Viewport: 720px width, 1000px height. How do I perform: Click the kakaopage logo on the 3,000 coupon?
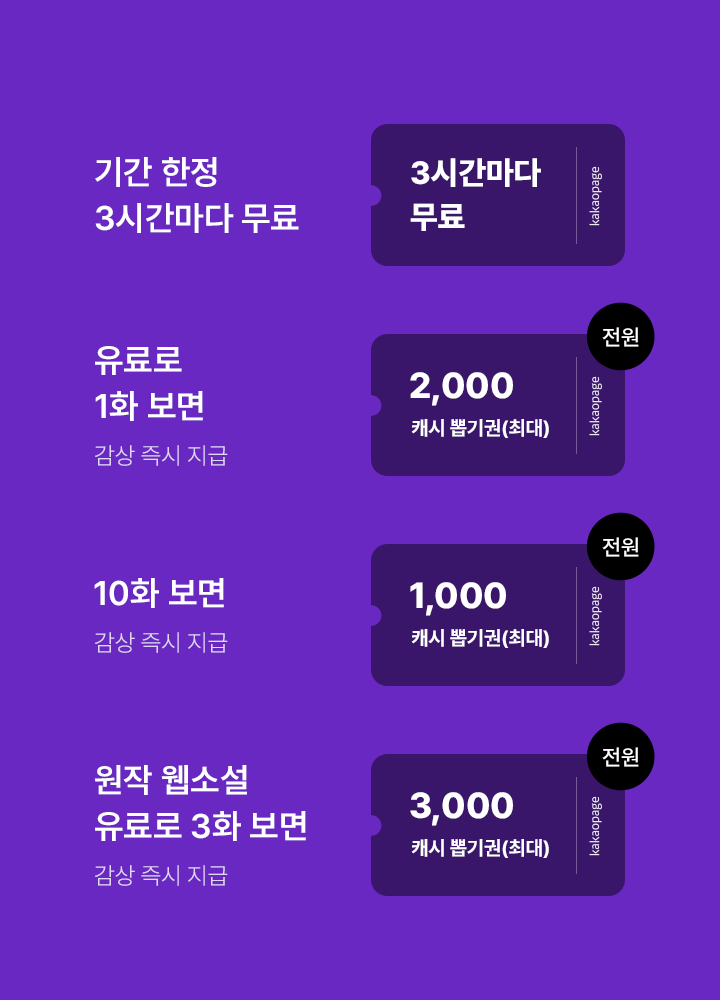595,826
